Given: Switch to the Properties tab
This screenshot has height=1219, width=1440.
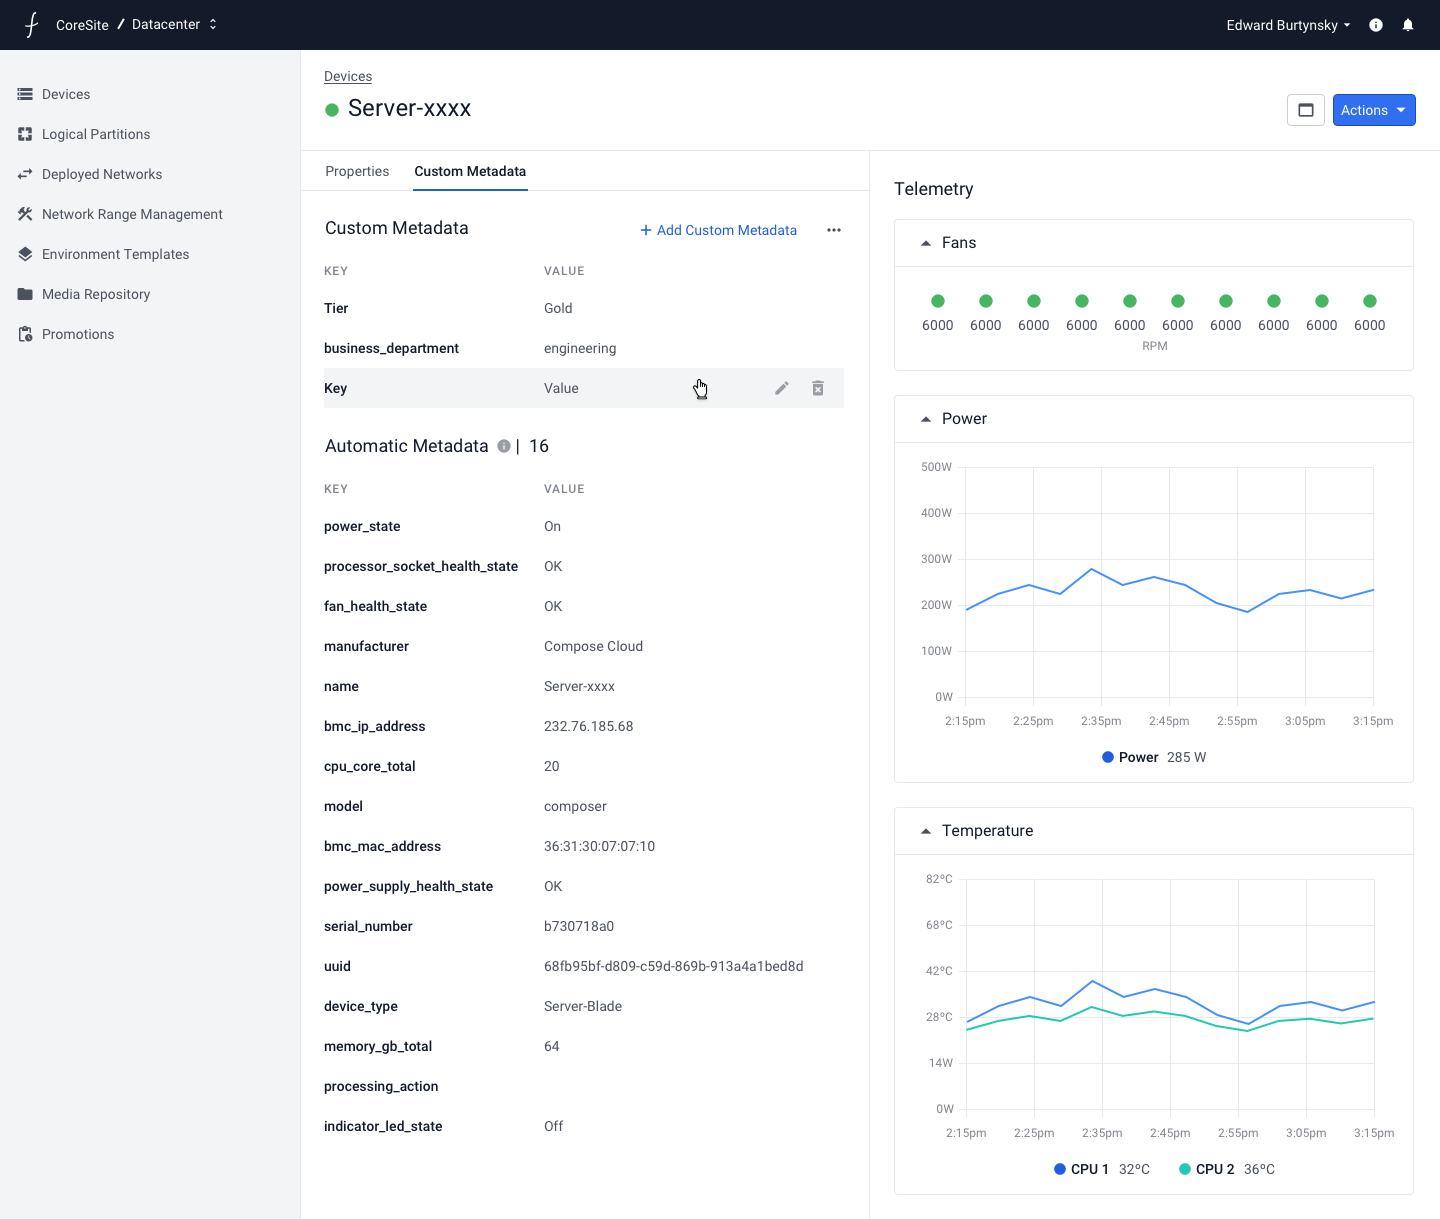Looking at the screenshot, I should [x=357, y=171].
